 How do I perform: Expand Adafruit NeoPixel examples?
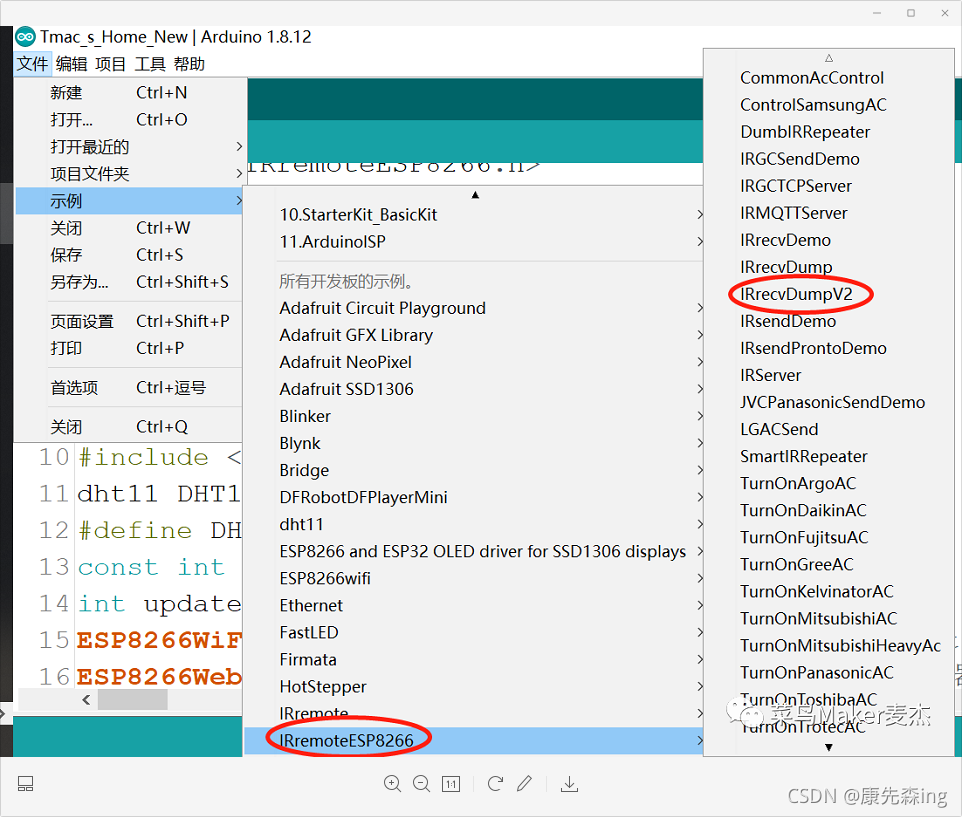click(x=474, y=362)
